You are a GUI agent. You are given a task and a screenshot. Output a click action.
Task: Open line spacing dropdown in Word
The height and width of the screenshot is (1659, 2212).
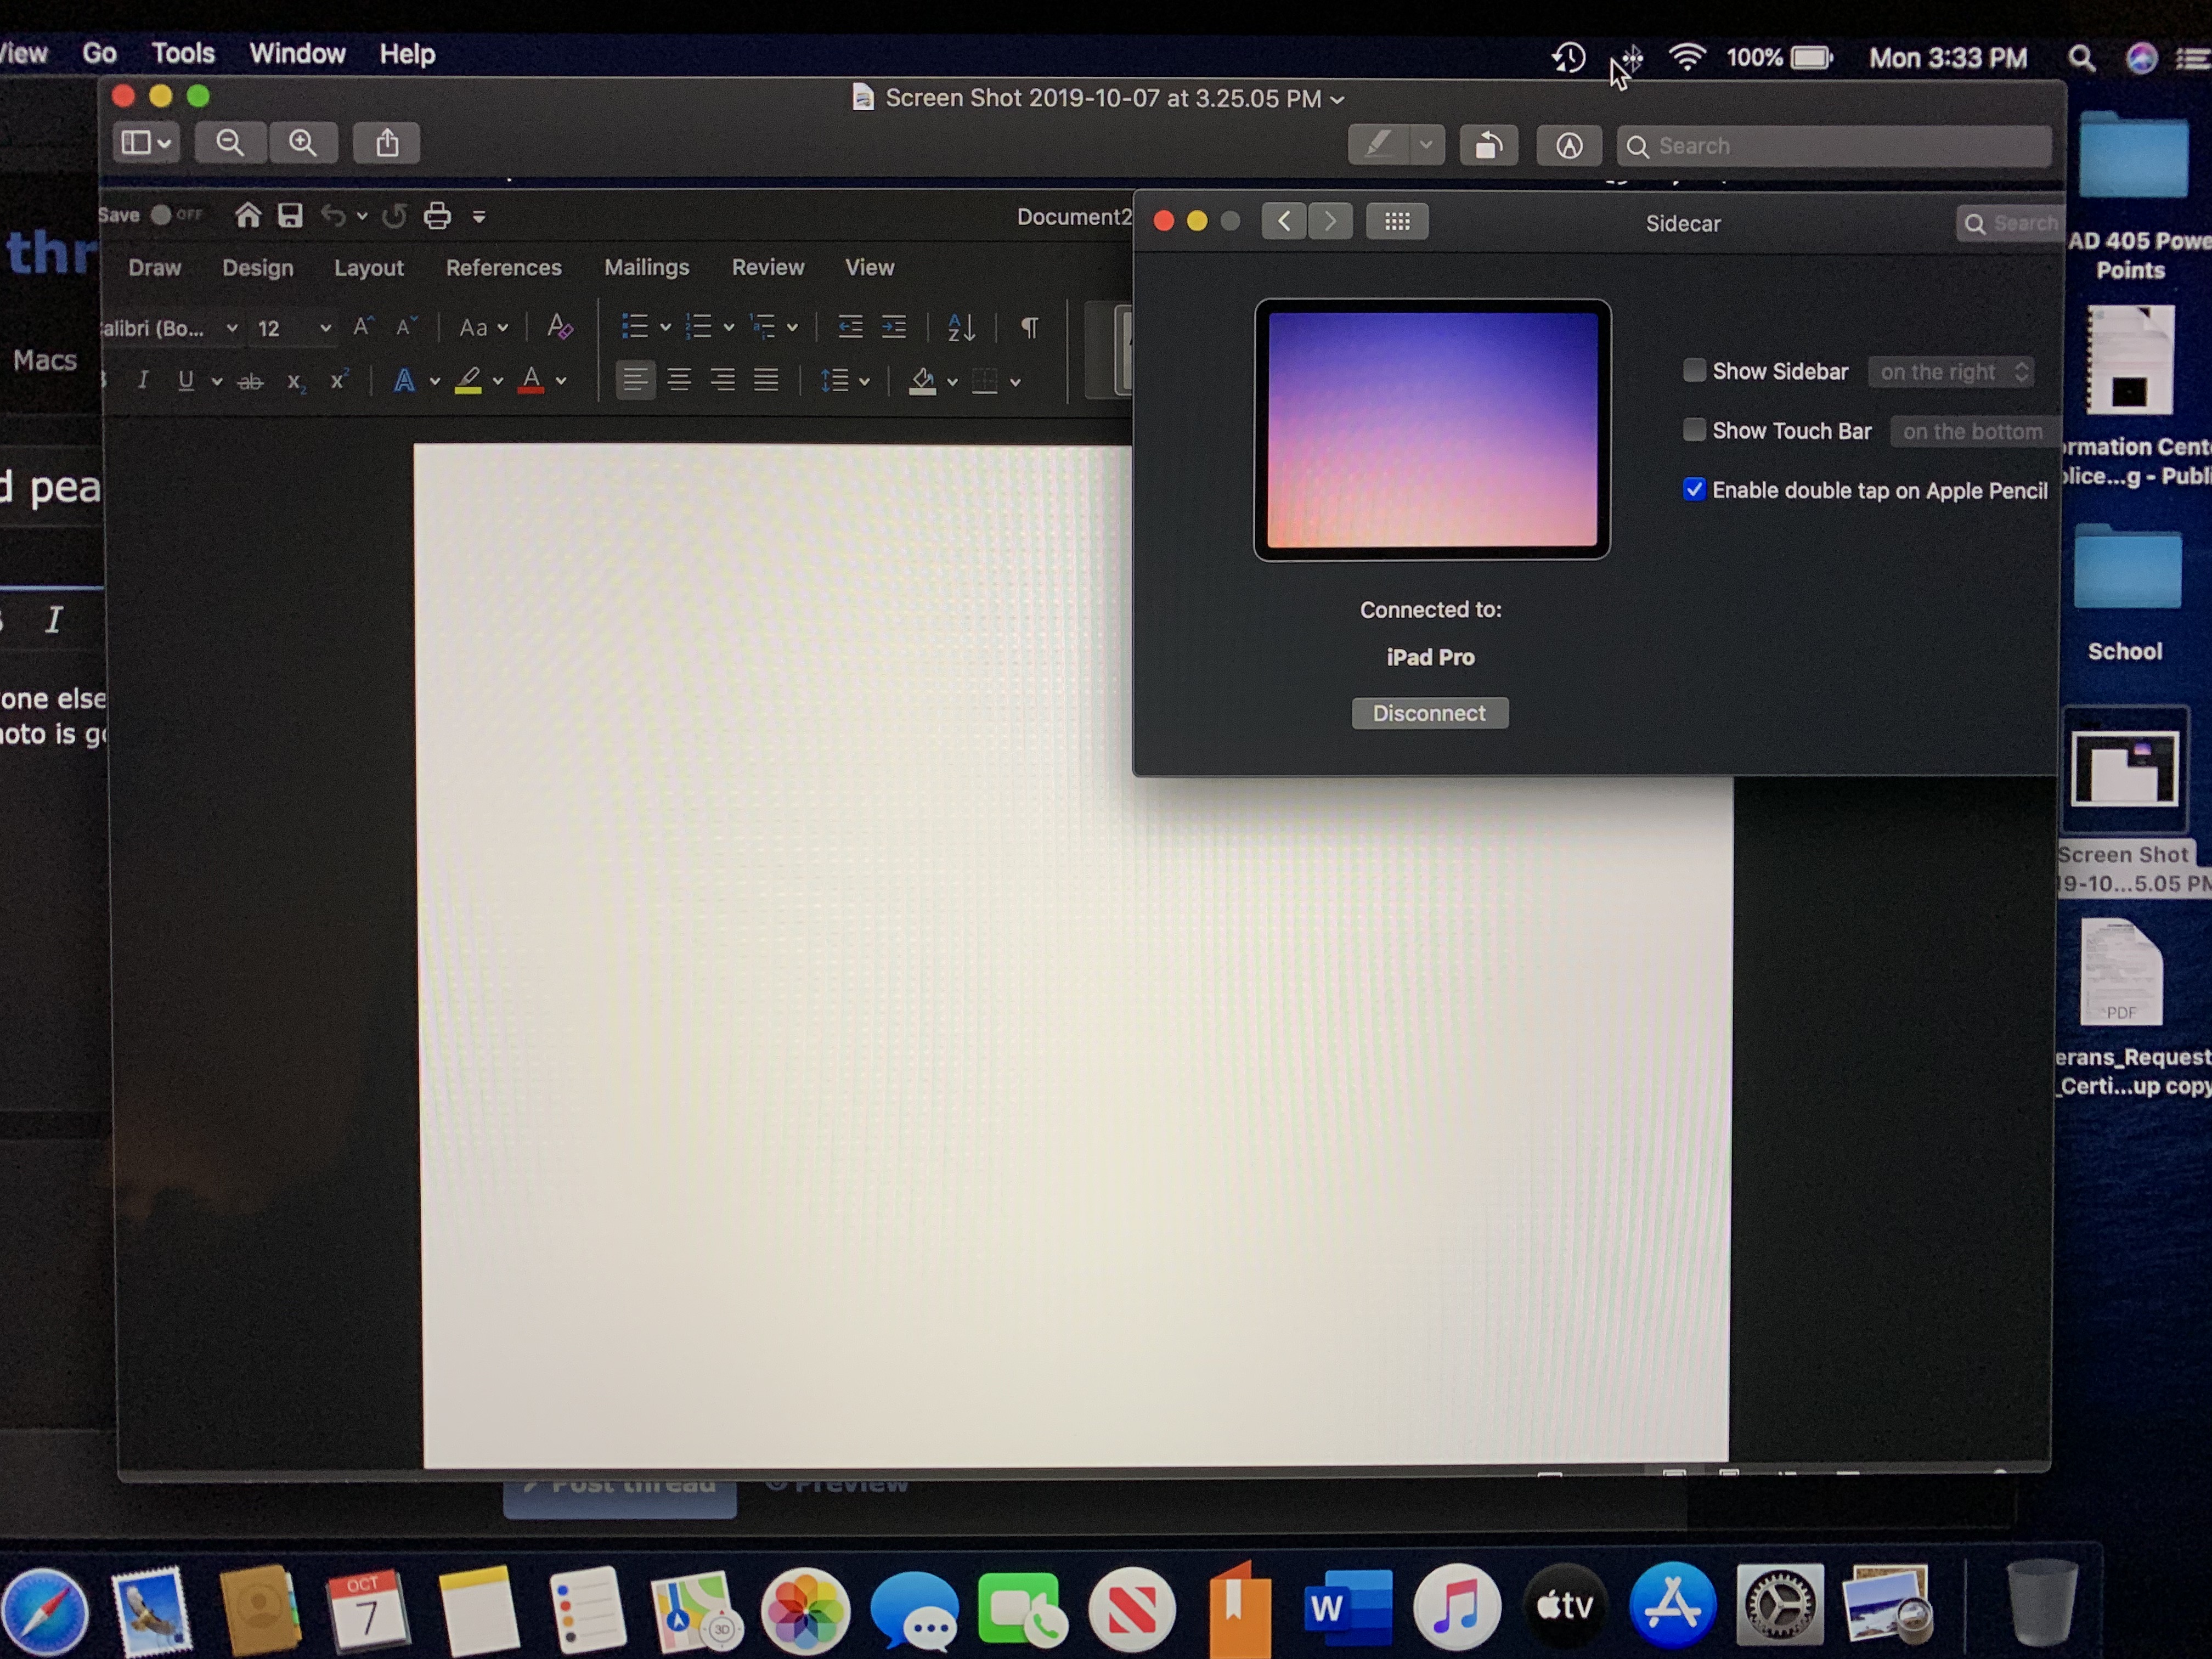(x=863, y=381)
